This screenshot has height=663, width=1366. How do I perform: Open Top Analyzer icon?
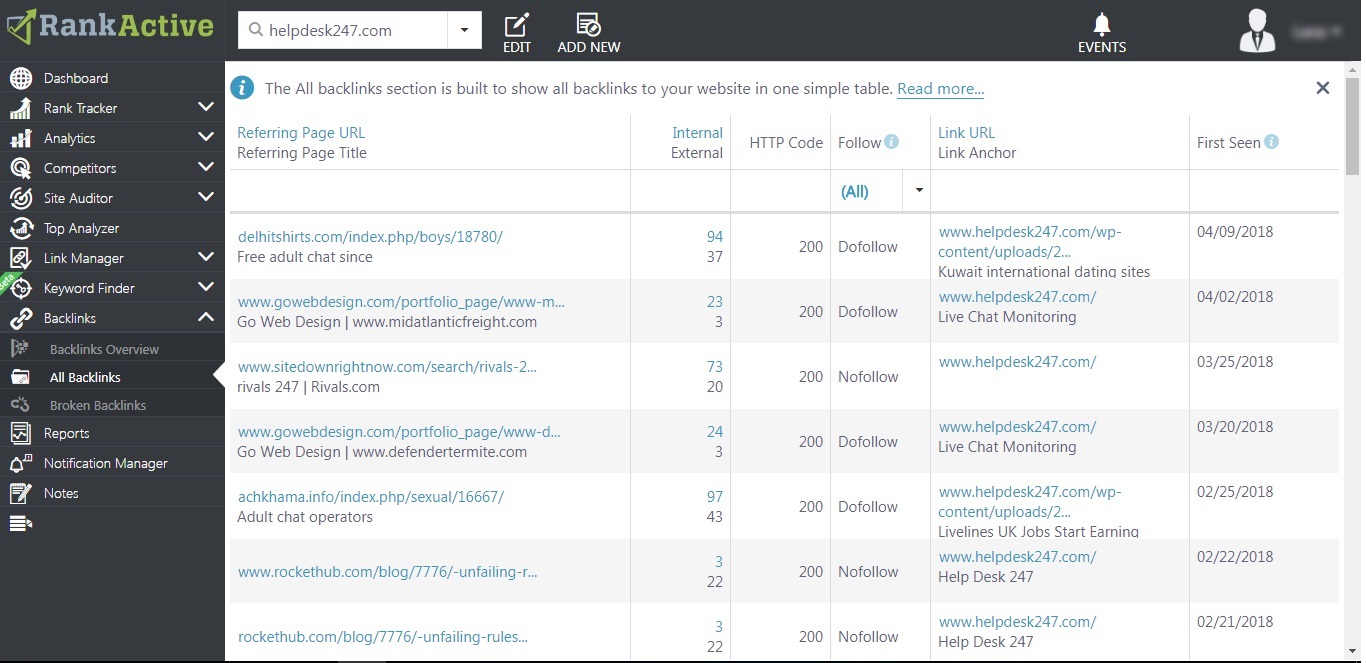click(20, 228)
